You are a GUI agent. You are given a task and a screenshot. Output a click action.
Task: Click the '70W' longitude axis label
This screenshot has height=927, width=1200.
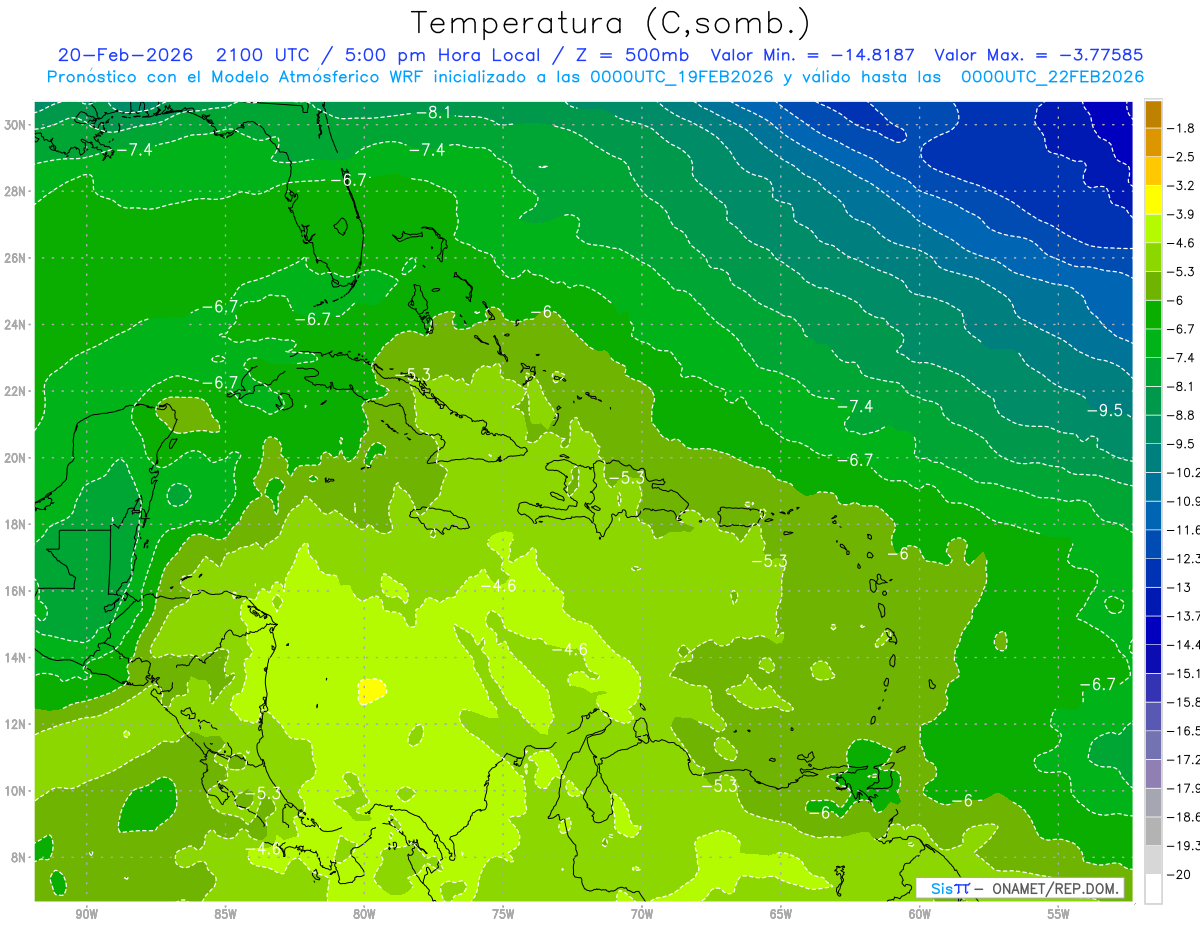[642, 914]
